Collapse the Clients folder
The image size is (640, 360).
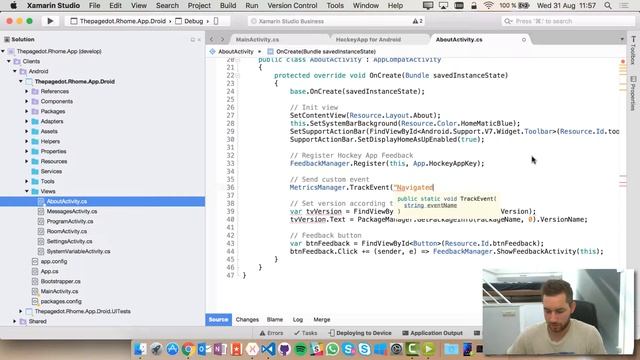click(x=9, y=61)
